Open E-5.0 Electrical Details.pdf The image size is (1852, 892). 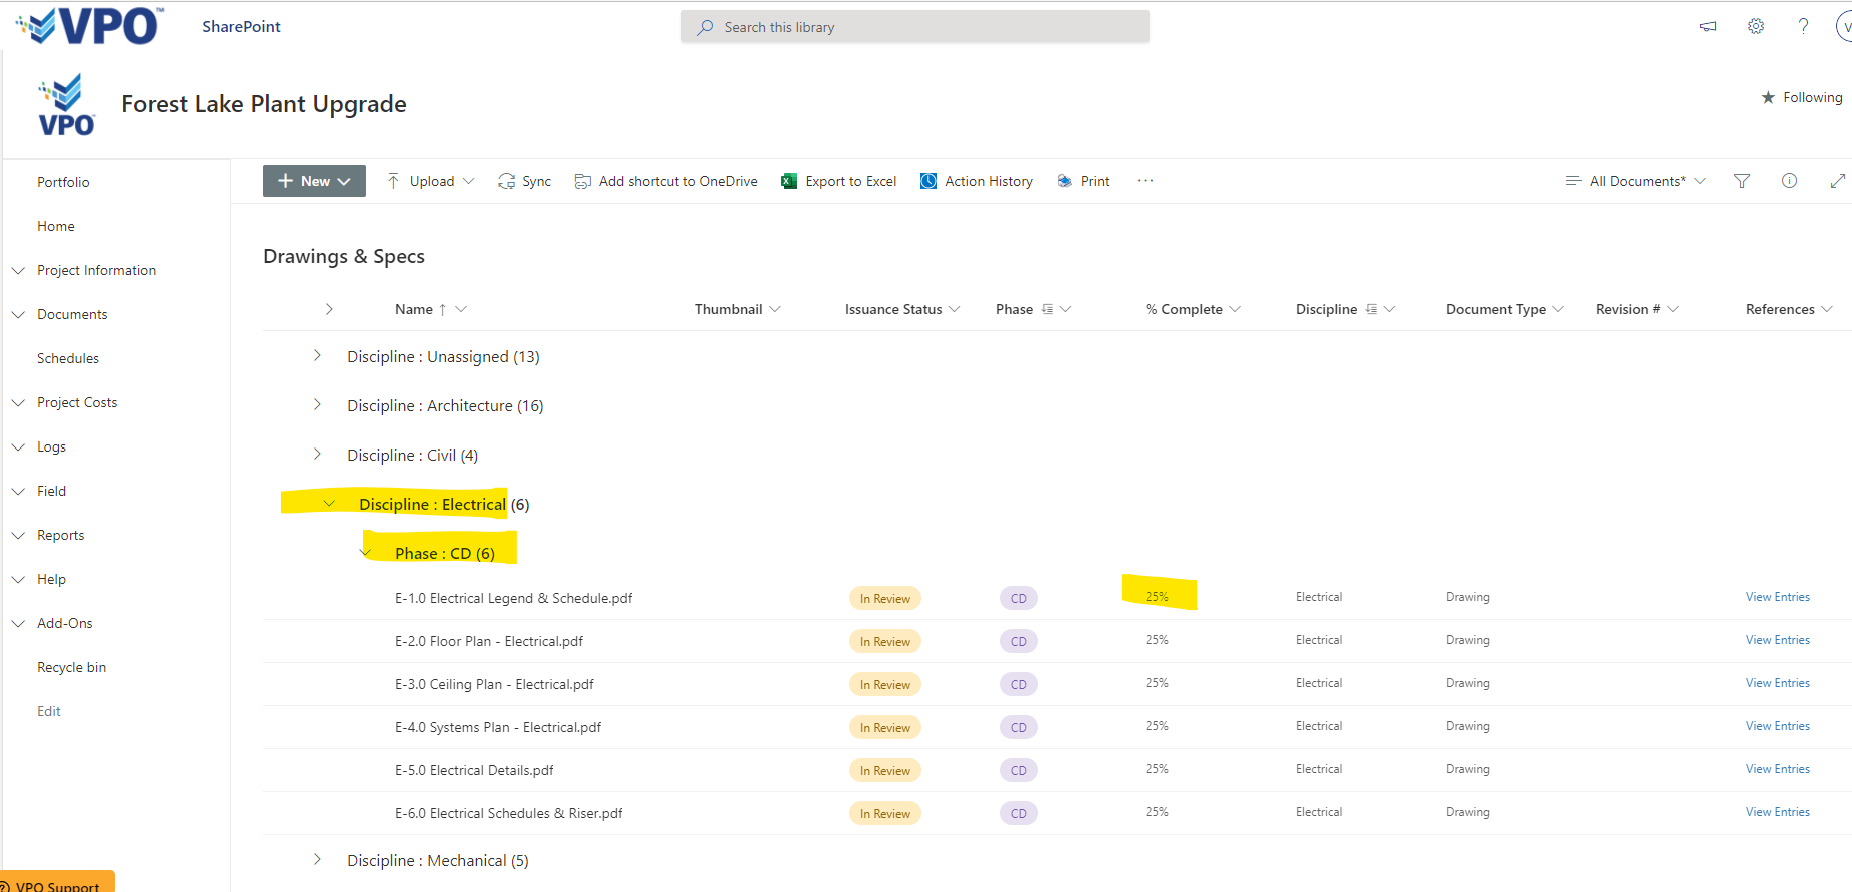click(474, 770)
